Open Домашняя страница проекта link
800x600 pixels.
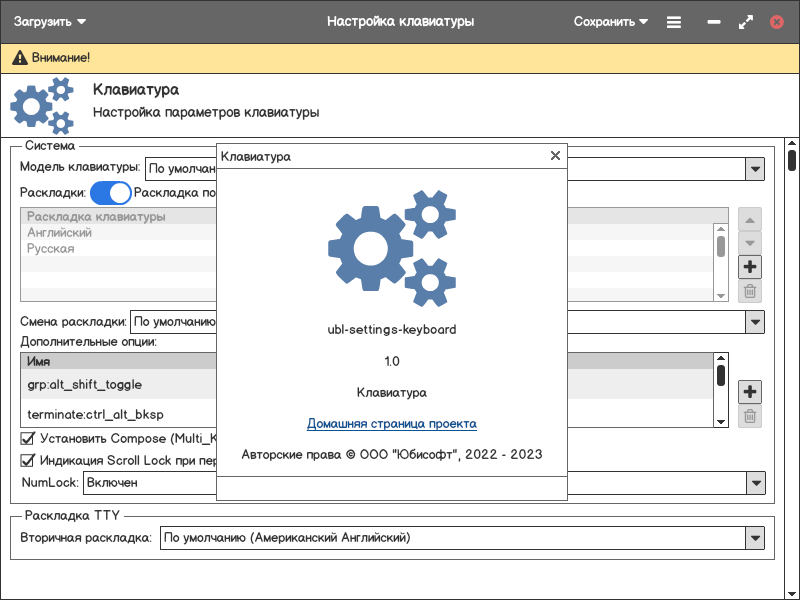click(x=391, y=424)
